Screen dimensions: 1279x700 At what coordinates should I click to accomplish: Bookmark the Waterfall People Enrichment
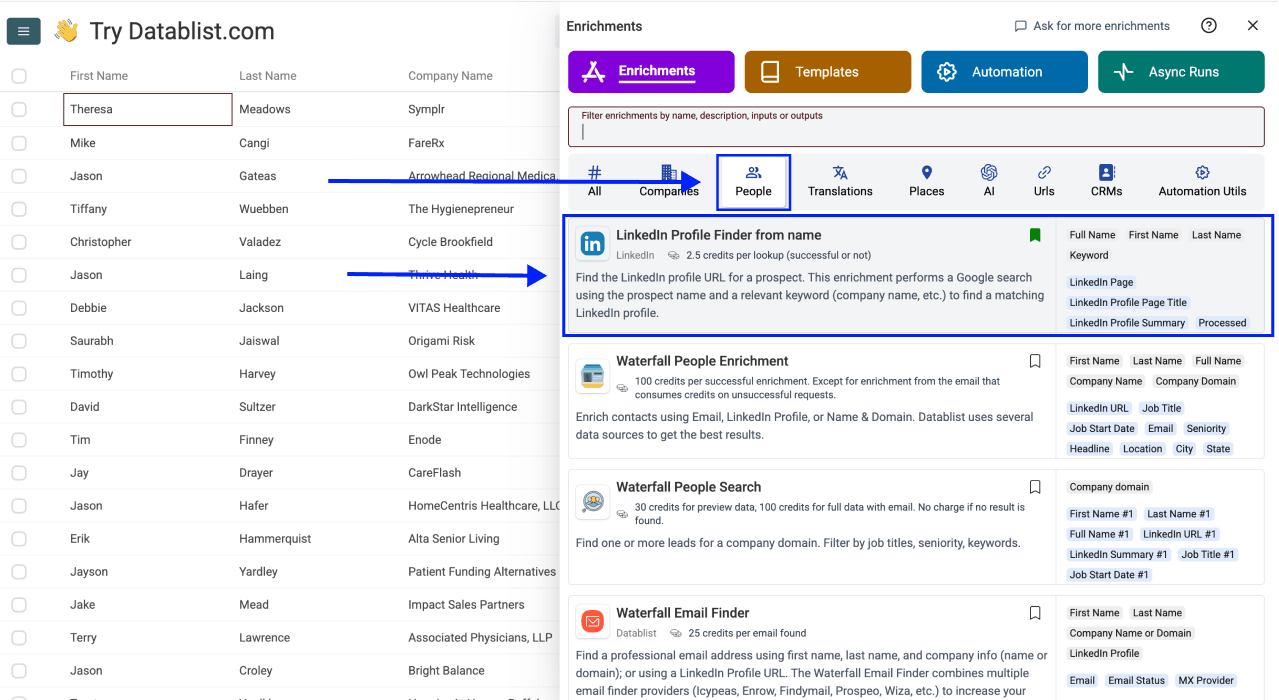click(x=1035, y=361)
